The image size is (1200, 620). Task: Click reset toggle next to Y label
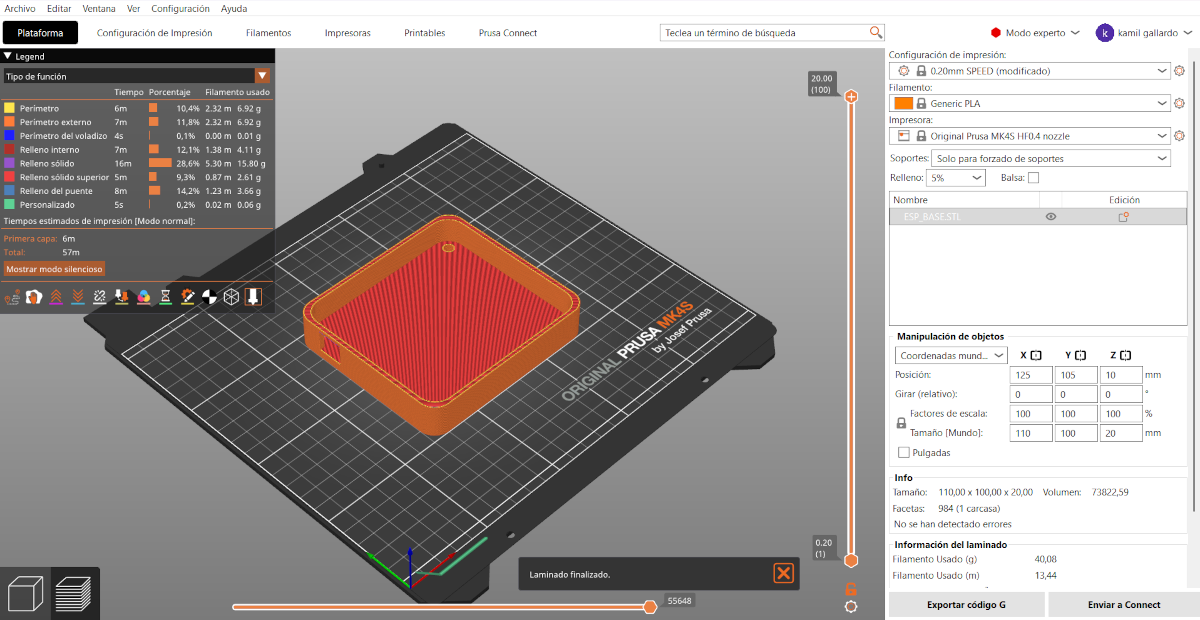(1081, 355)
